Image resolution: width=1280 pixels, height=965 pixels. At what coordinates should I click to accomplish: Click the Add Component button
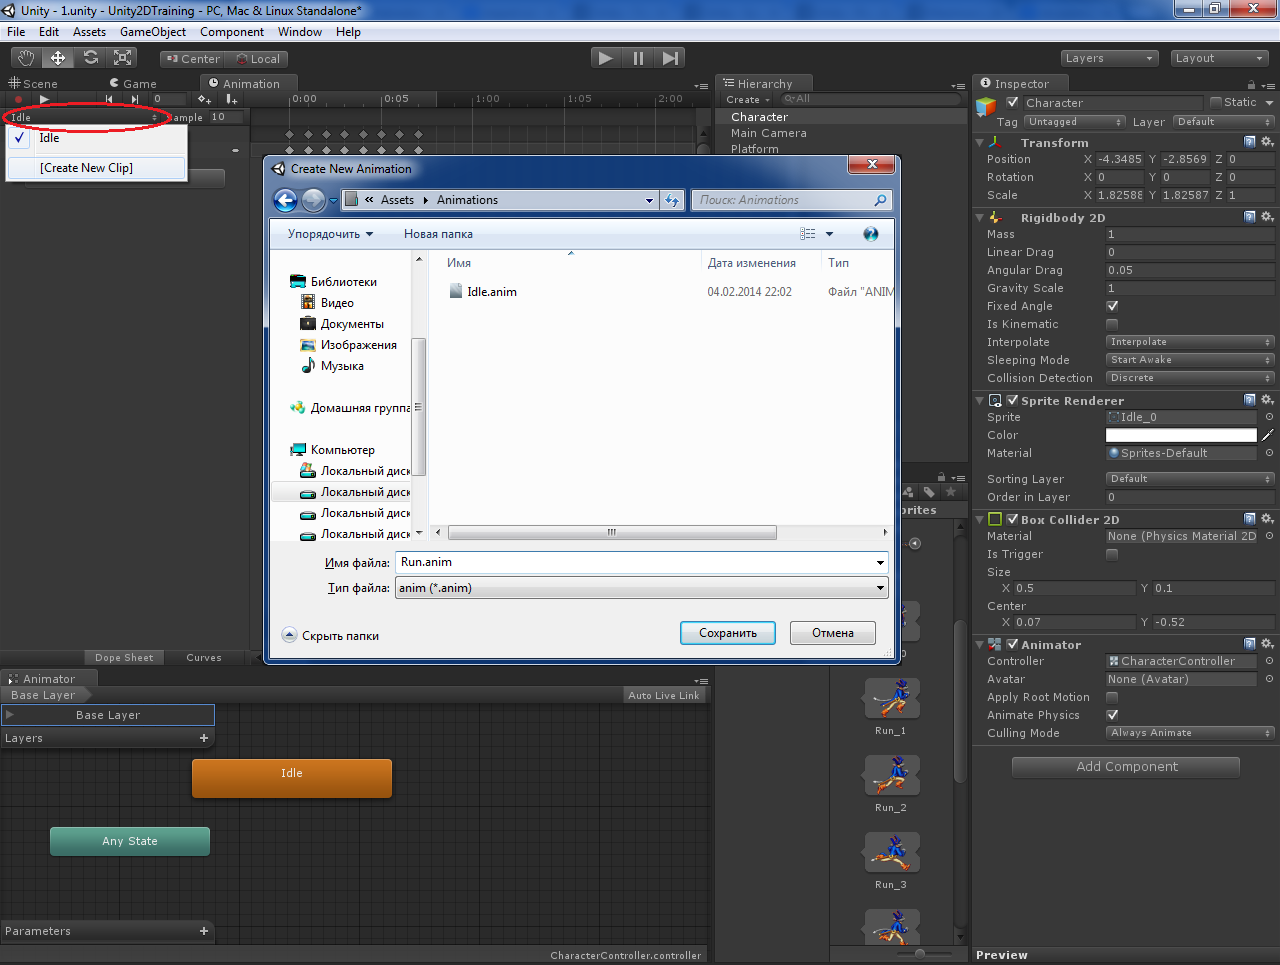[1125, 767]
